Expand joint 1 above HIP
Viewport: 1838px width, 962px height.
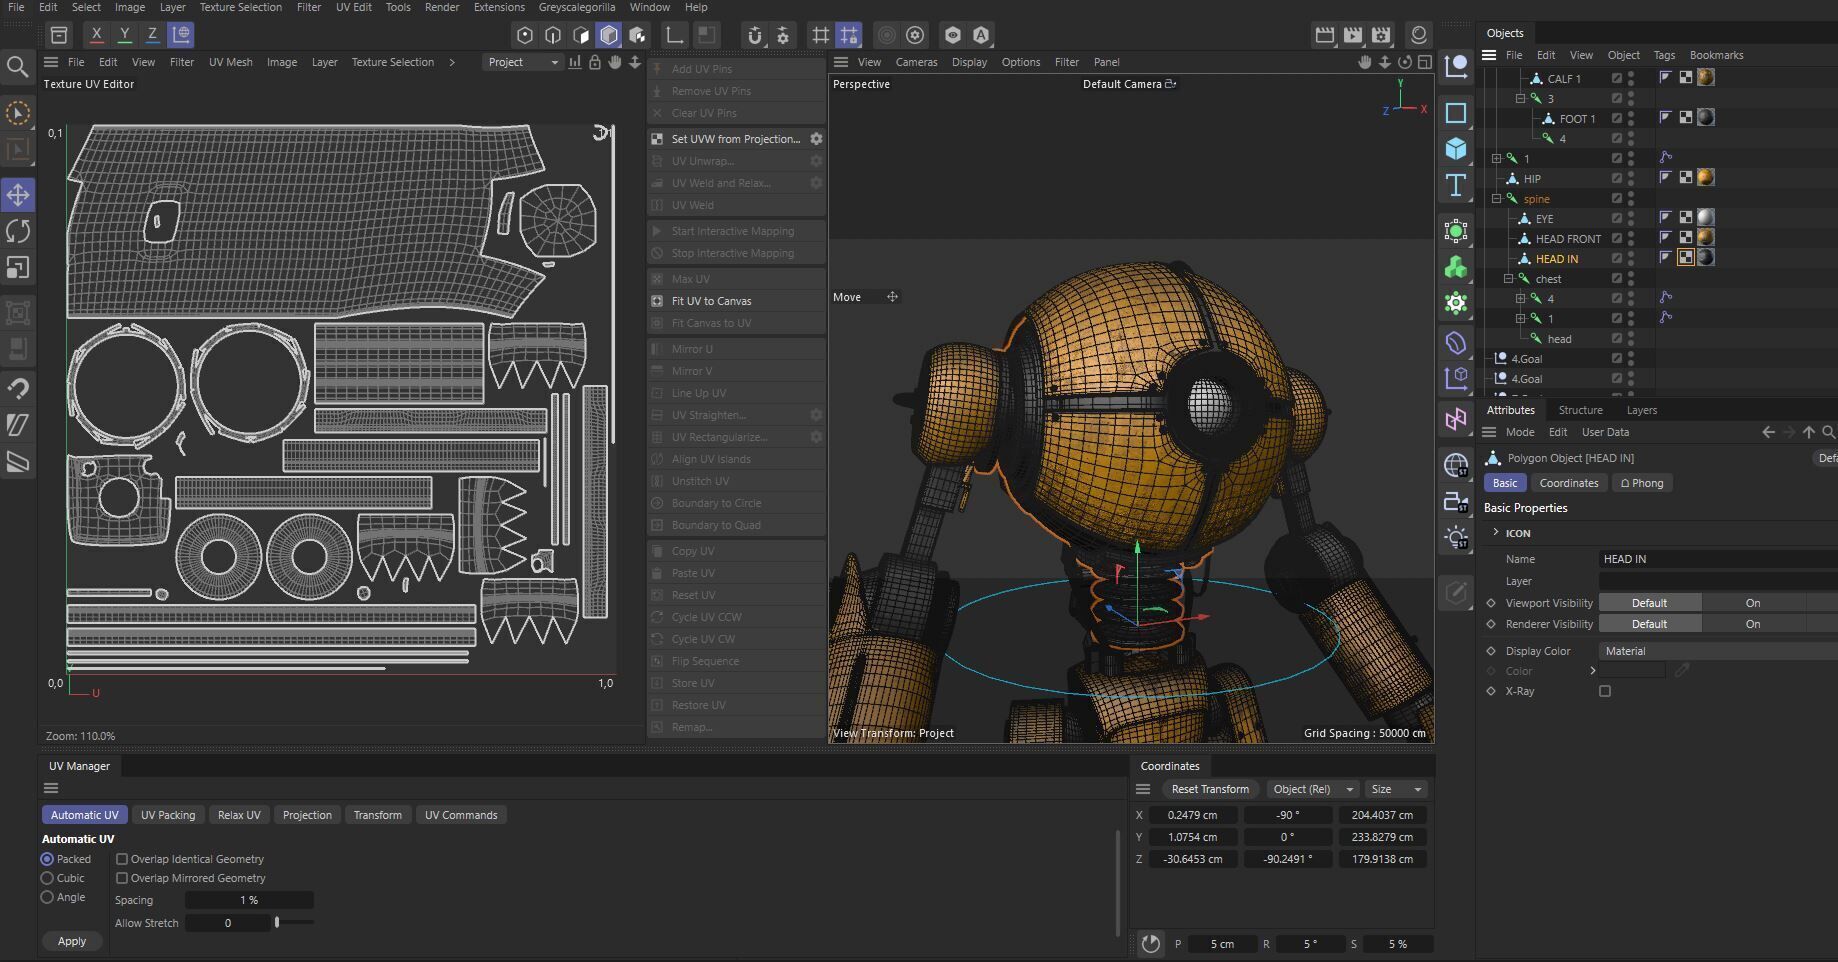pyautogui.click(x=1497, y=158)
